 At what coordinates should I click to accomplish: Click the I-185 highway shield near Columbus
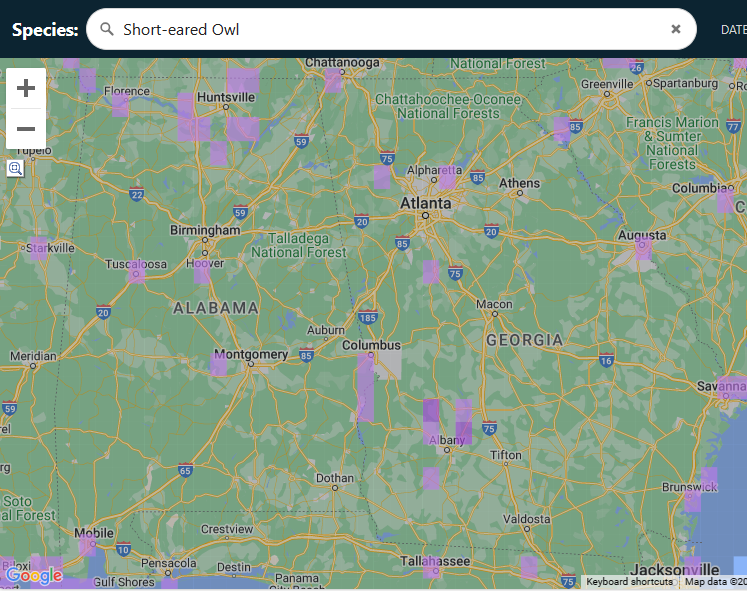click(368, 318)
